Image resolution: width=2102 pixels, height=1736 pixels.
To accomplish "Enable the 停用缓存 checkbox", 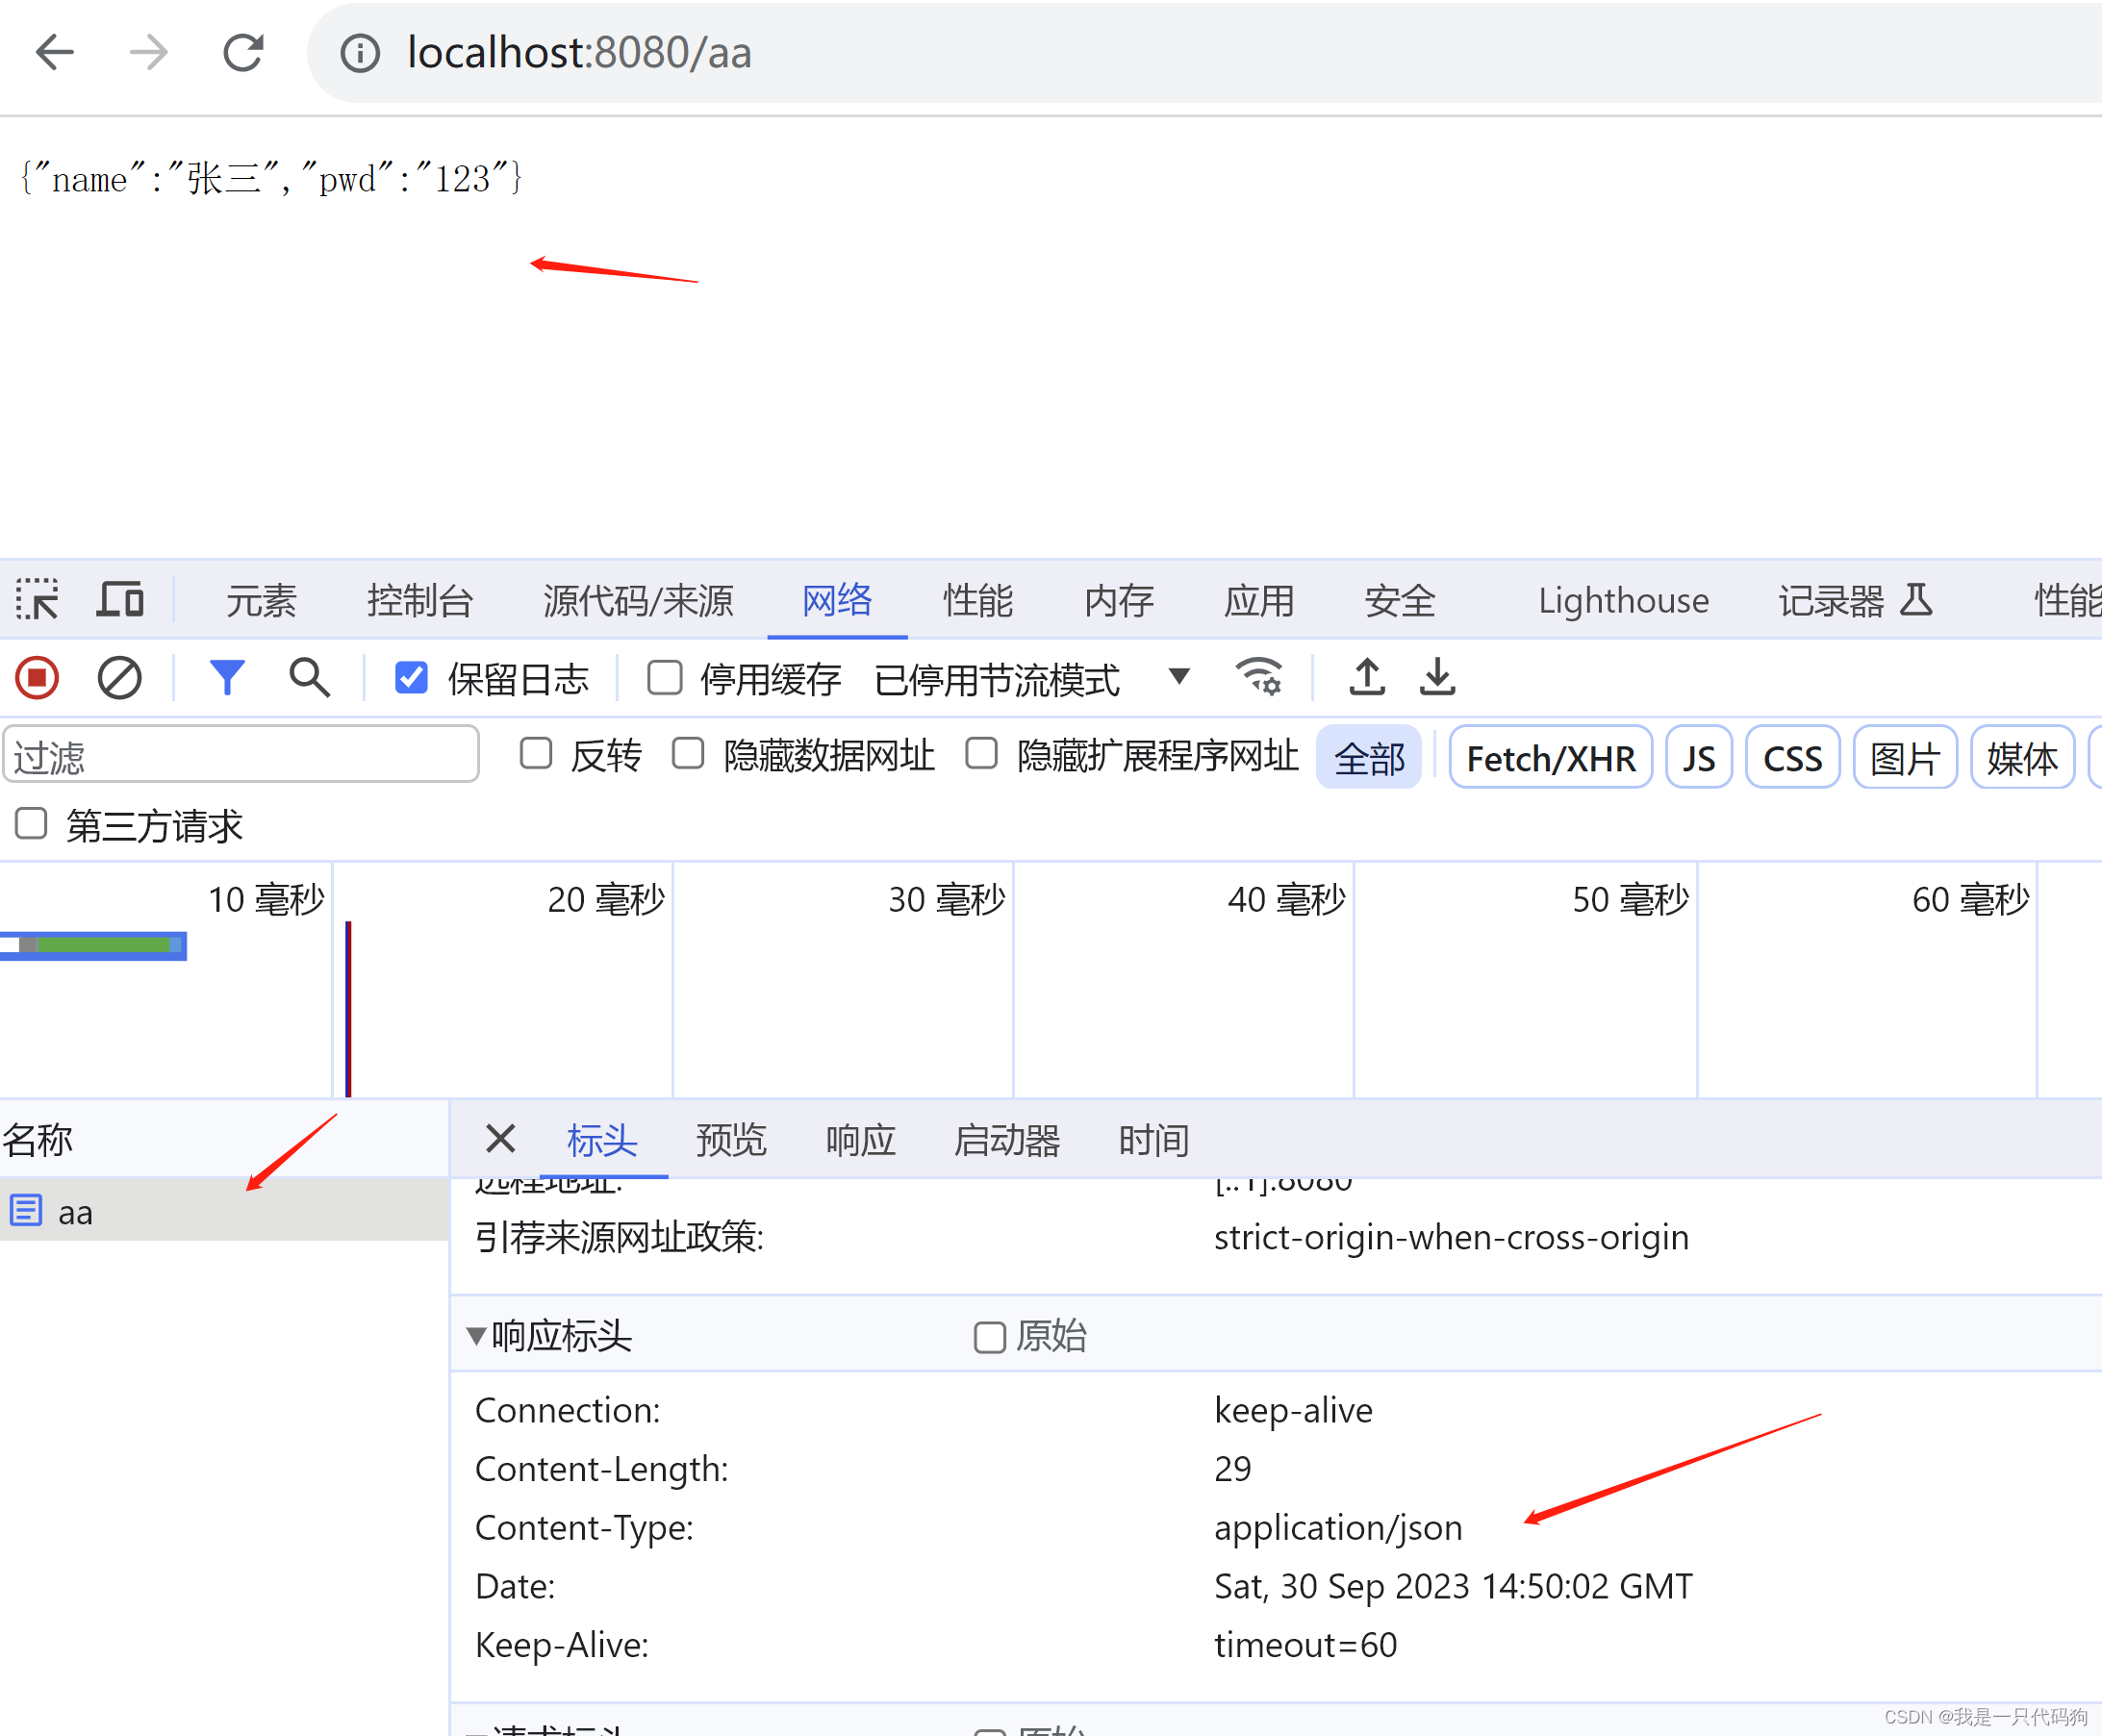I will click(665, 678).
